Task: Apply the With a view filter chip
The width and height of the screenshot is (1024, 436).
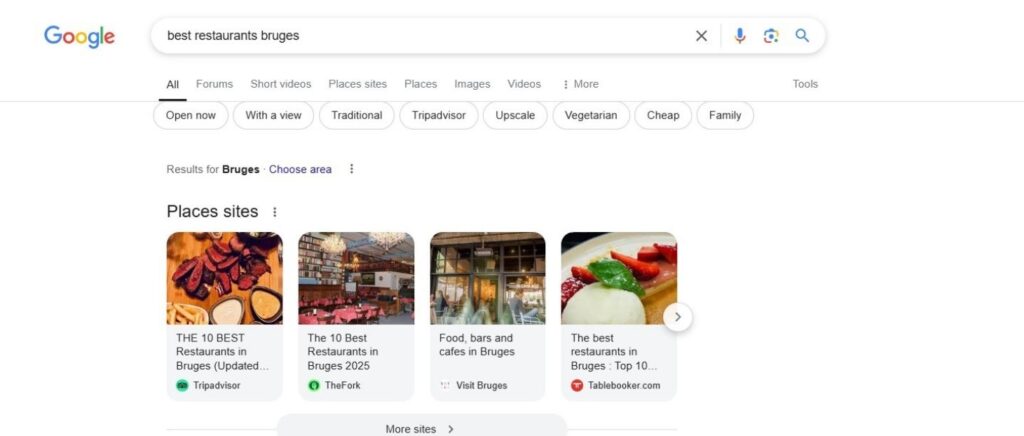Action: point(274,116)
